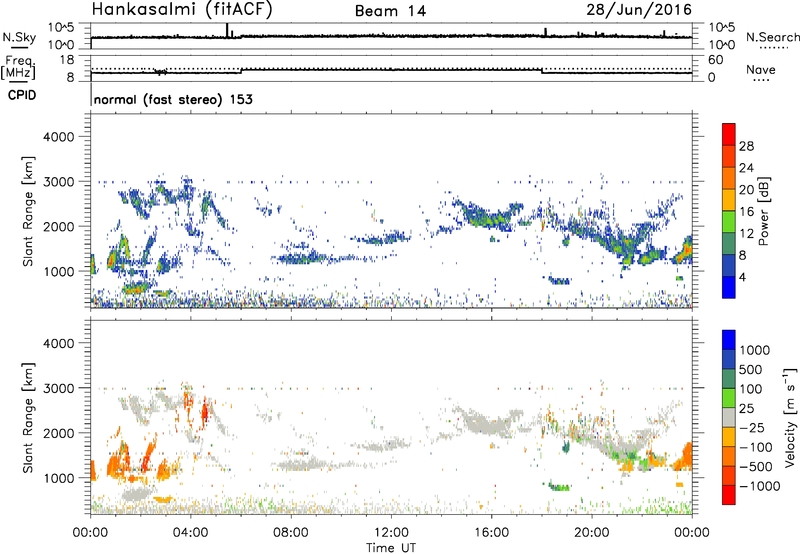Click the 'CPID' label
The height and width of the screenshot is (554, 800).
tap(22, 95)
